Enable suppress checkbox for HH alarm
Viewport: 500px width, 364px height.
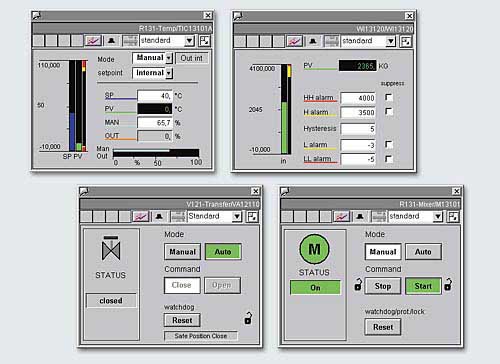coord(389,97)
